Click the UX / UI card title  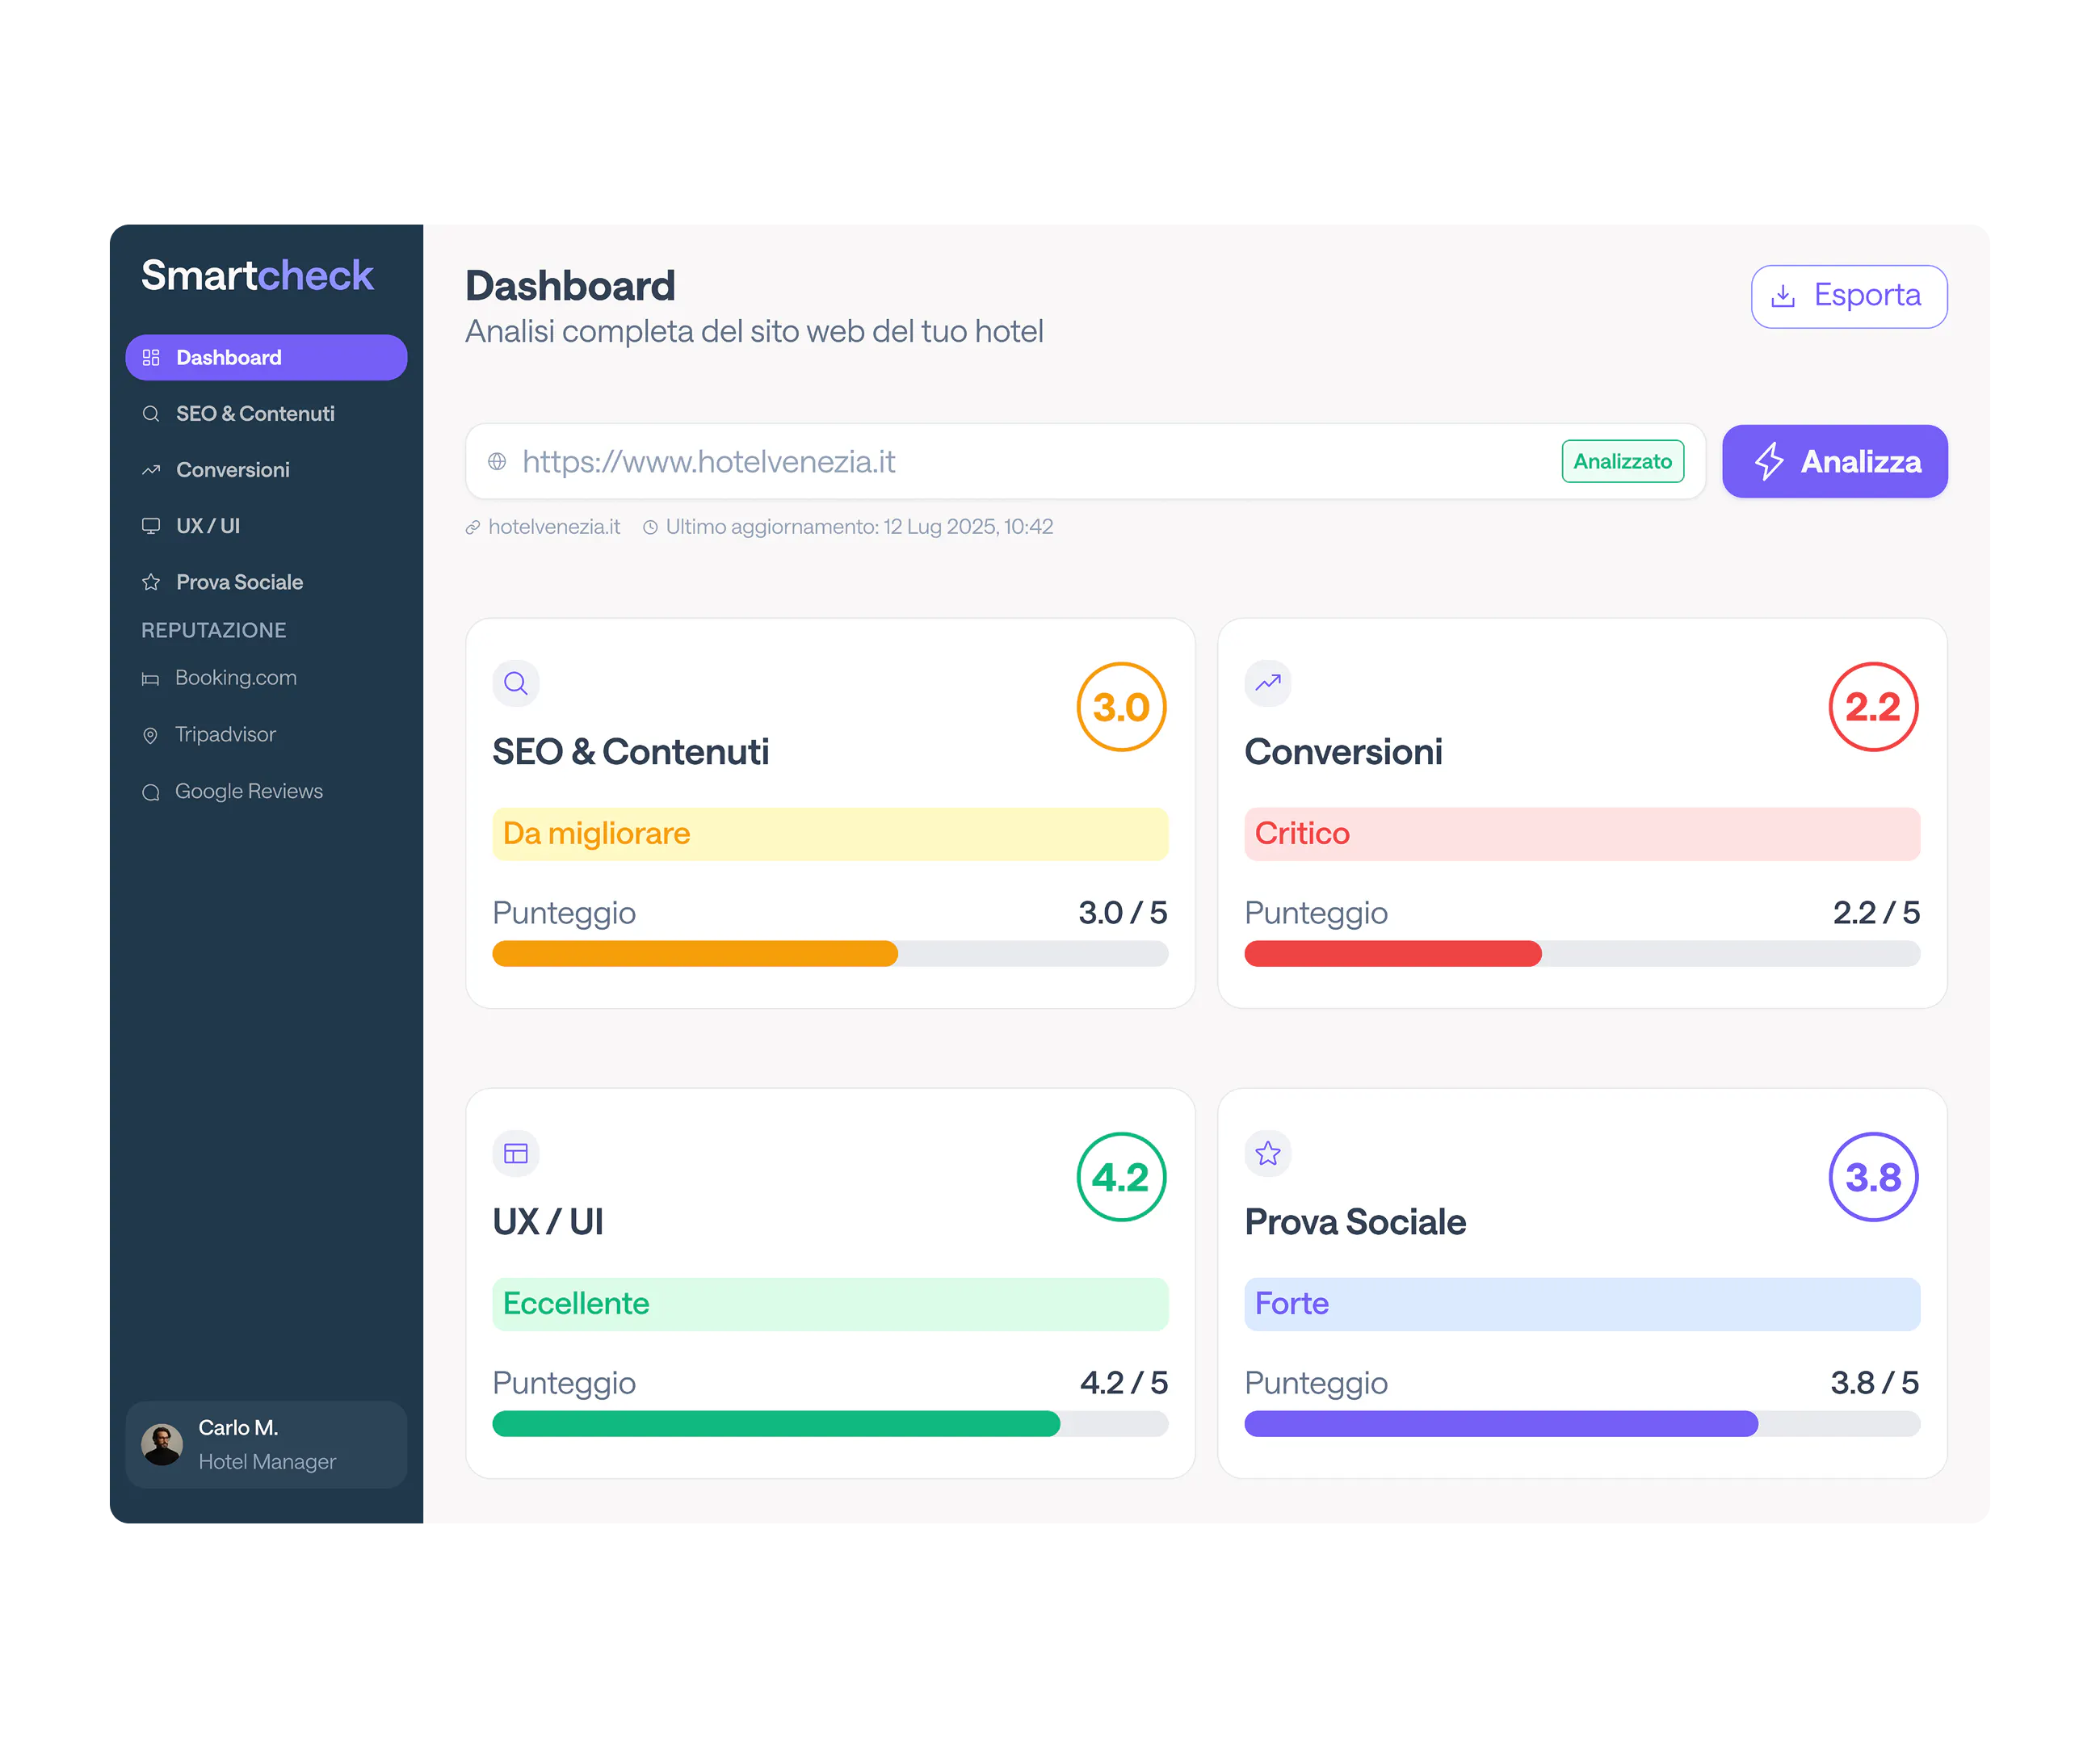548,1222
